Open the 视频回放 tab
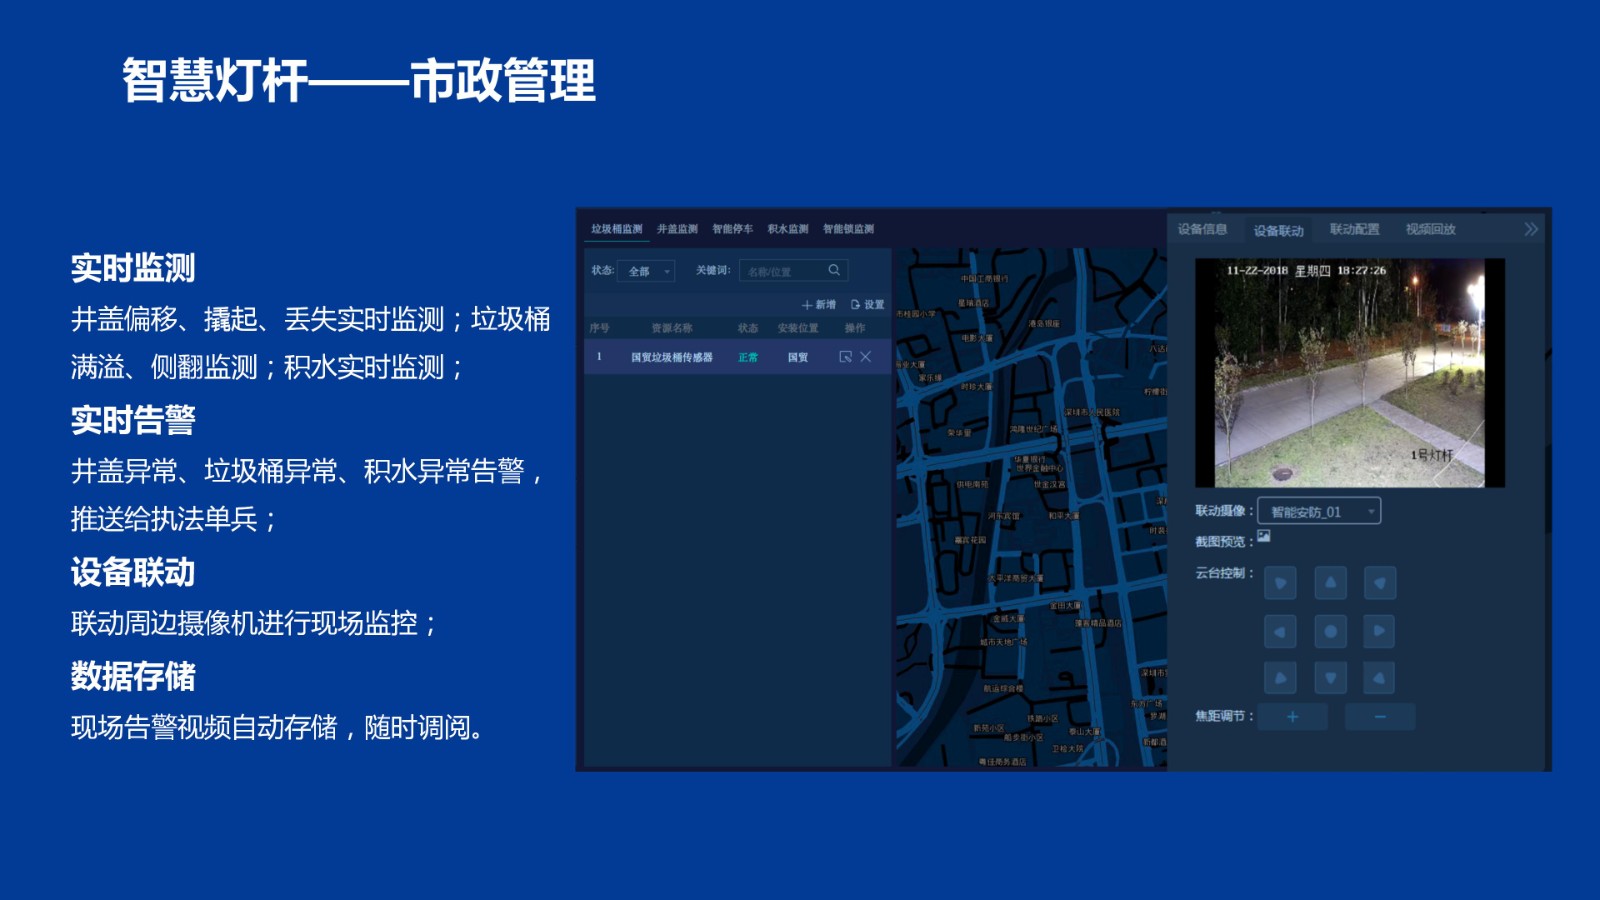This screenshot has height=900, width=1600. [x=1430, y=229]
